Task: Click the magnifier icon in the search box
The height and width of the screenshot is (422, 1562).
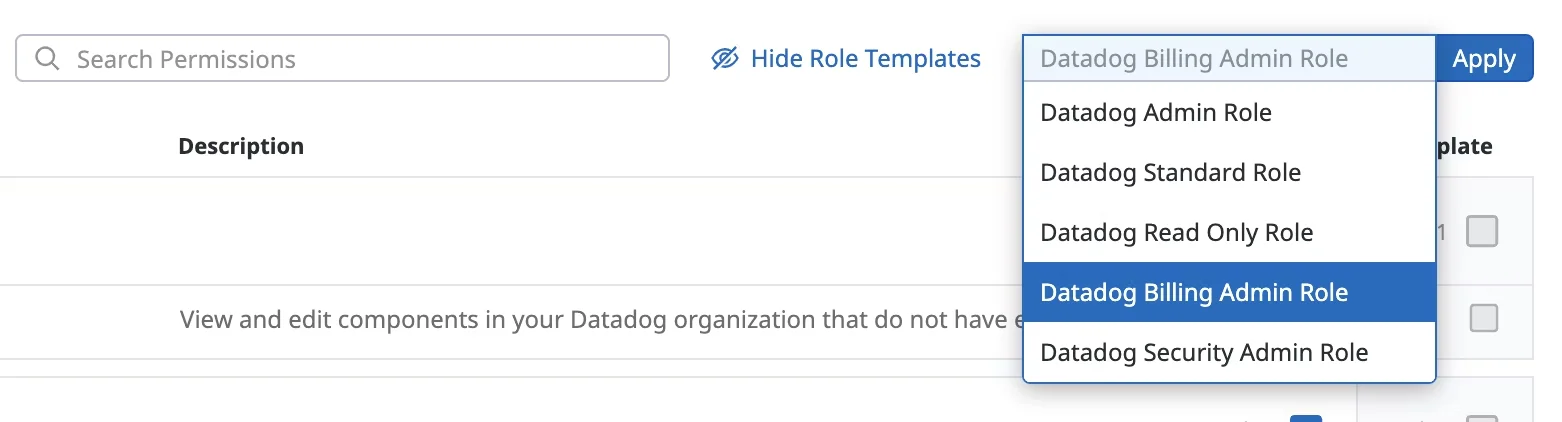Action: (47, 59)
